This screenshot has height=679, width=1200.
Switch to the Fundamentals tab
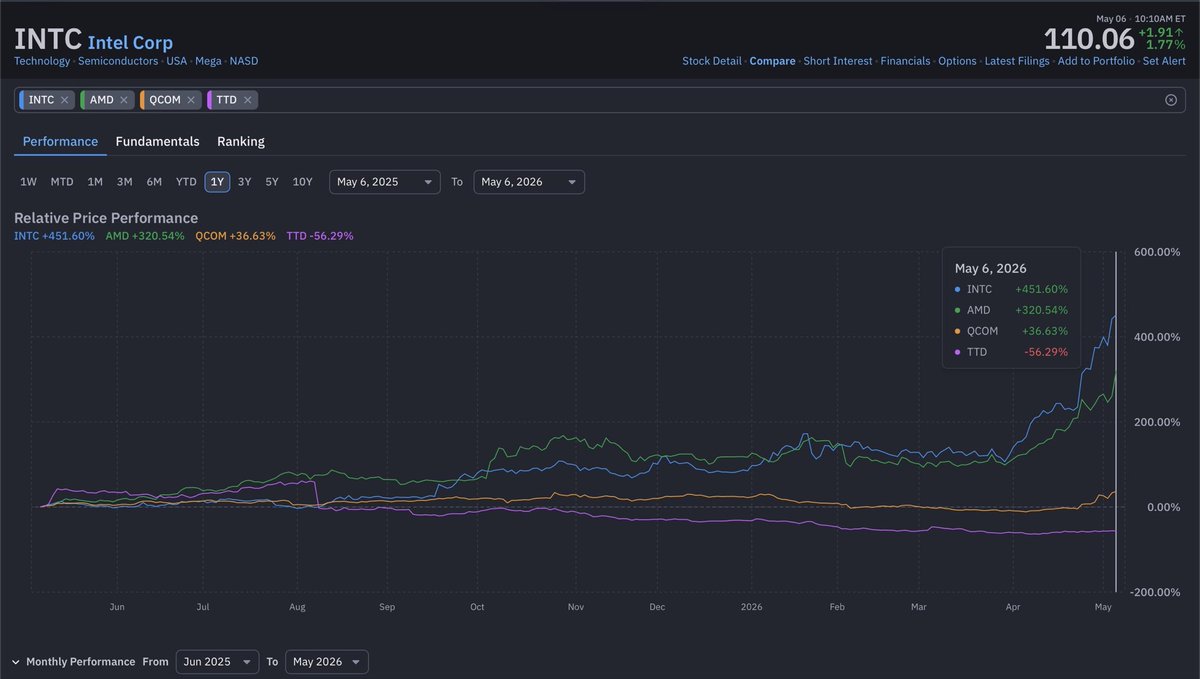[x=157, y=142]
